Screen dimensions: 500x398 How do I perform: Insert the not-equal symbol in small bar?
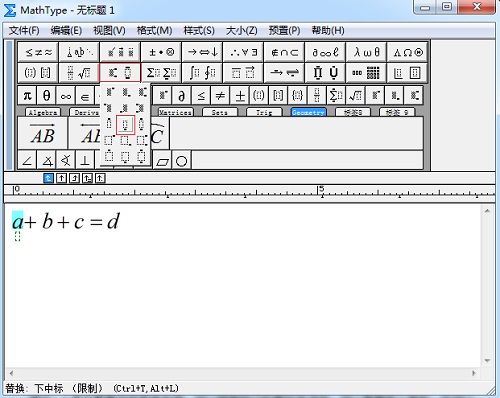click(x=220, y=96)
